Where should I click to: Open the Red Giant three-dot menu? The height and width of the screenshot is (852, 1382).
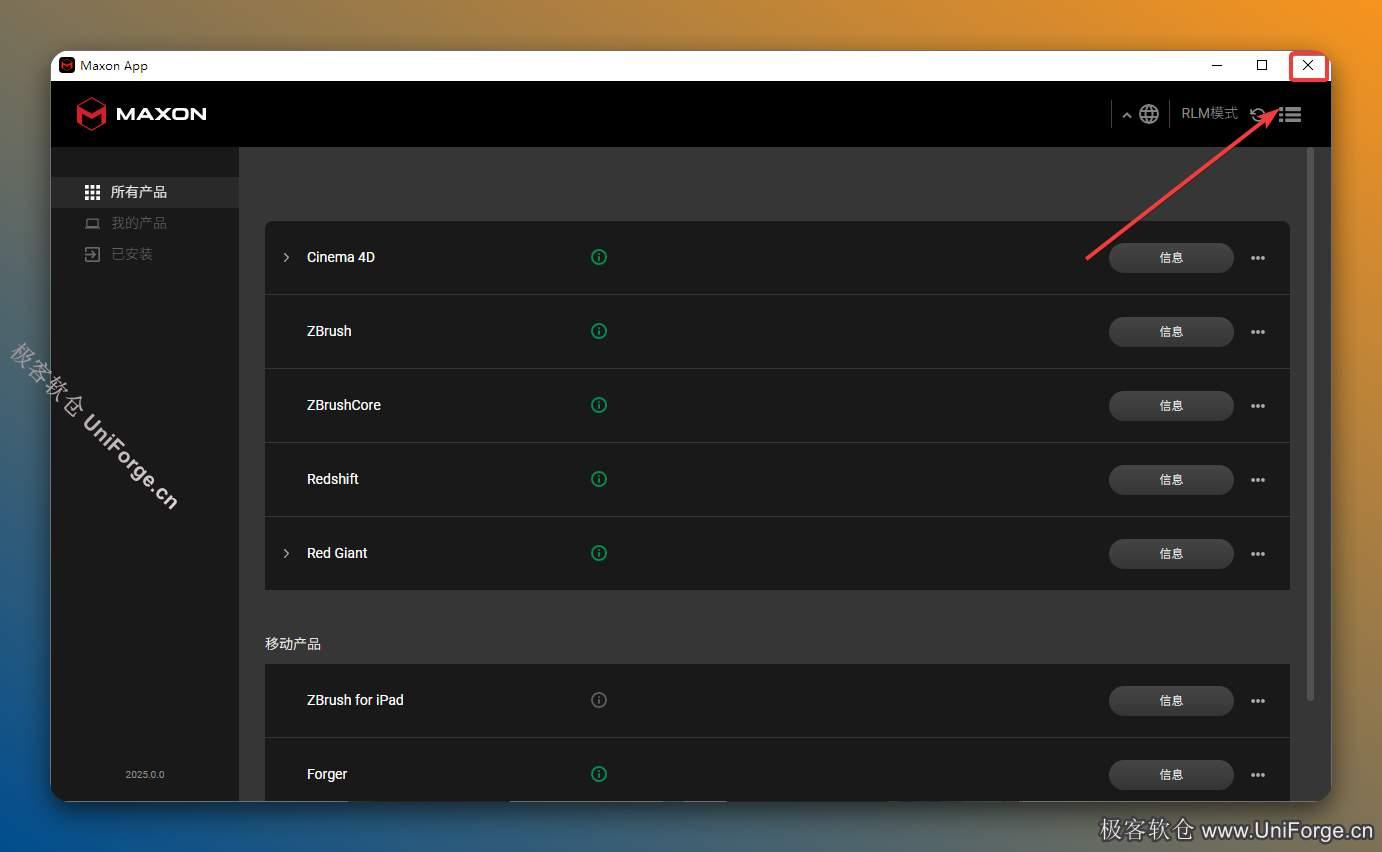[x=1258, y=554]
